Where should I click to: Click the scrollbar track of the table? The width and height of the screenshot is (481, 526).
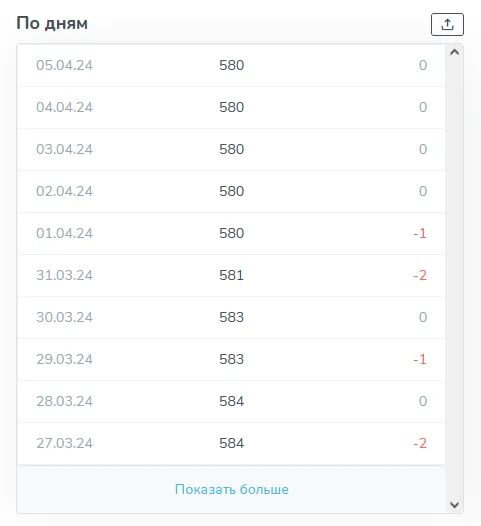click(454, 278)
